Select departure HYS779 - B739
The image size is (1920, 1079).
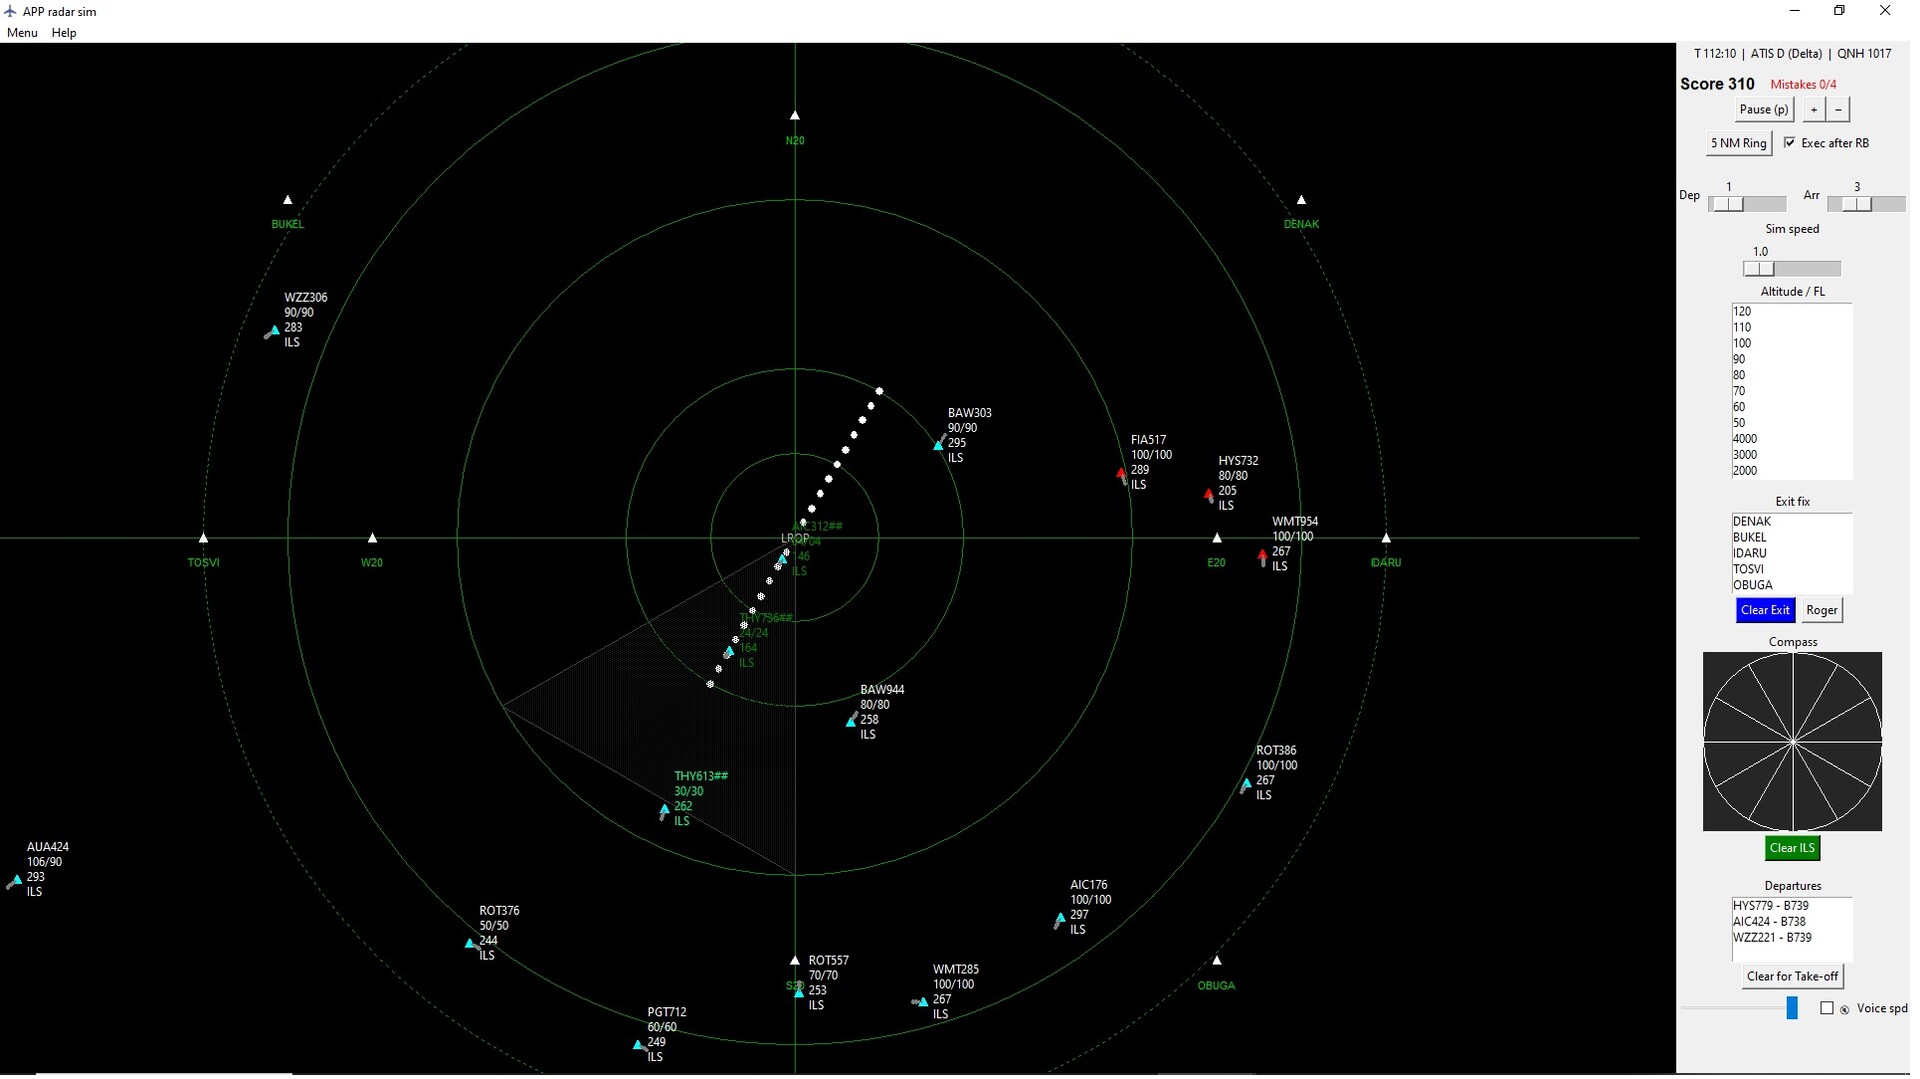point(1770,906)
